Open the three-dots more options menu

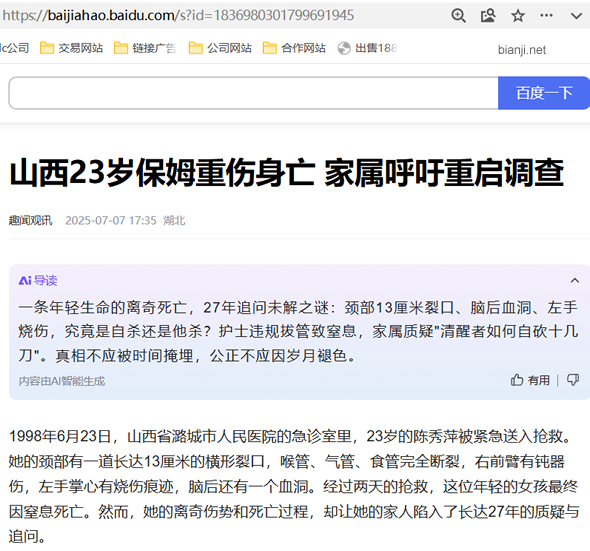(546, 15)
